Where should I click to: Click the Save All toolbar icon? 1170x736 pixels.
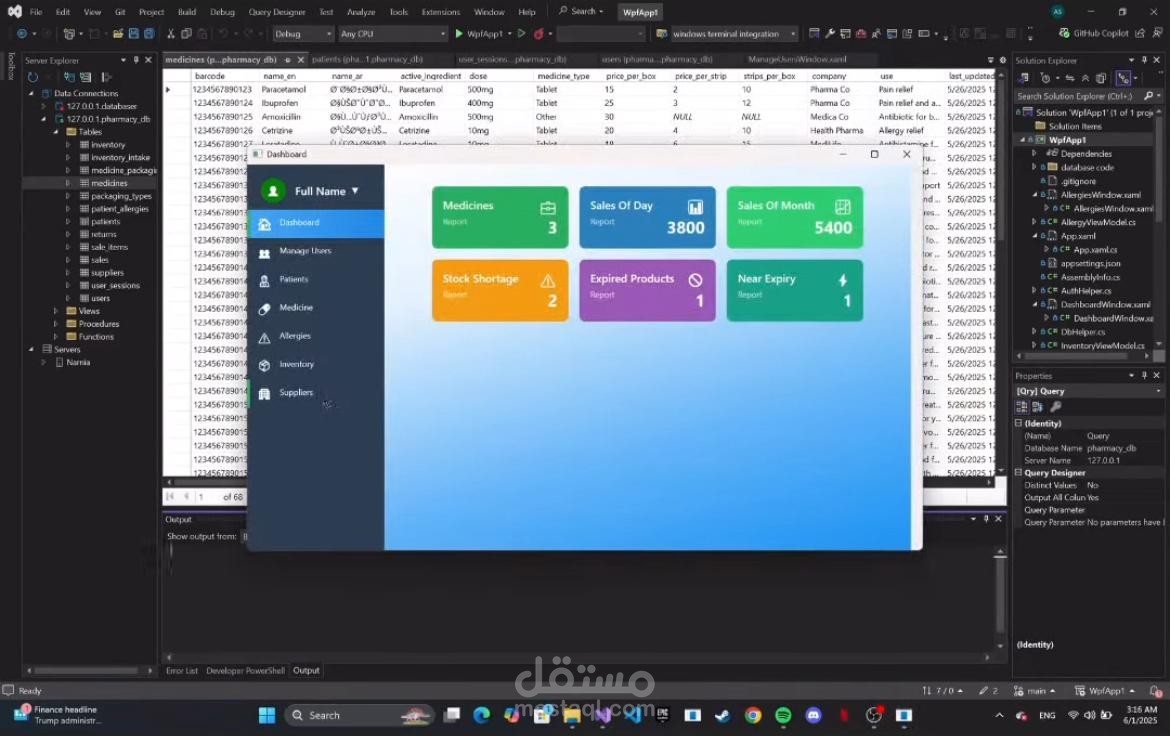148,34
